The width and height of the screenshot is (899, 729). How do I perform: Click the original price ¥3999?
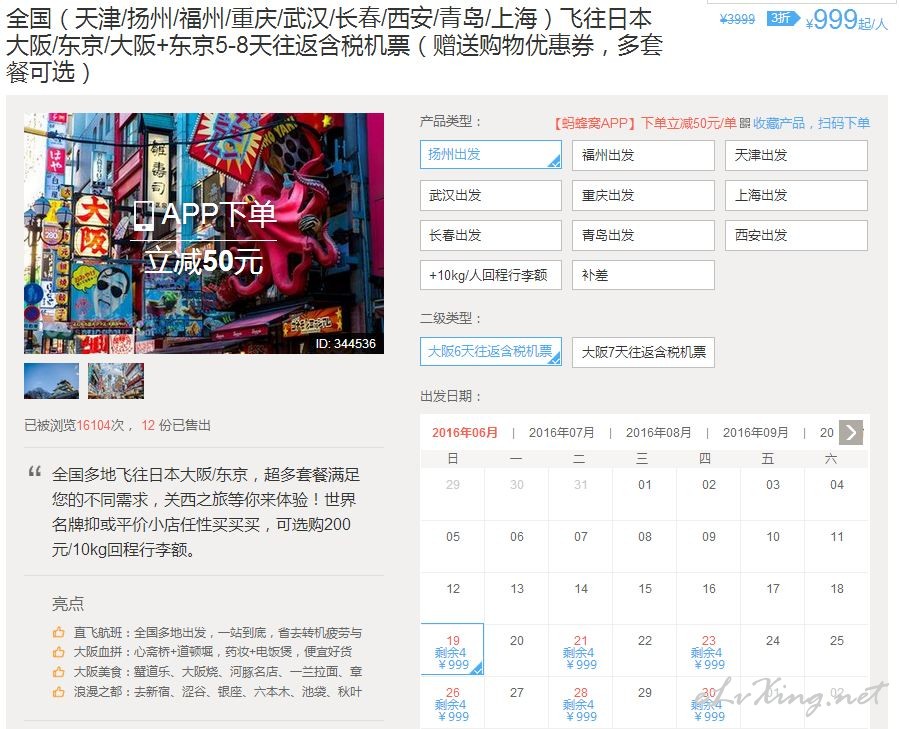pyautogui.click(x=737, y=19)
